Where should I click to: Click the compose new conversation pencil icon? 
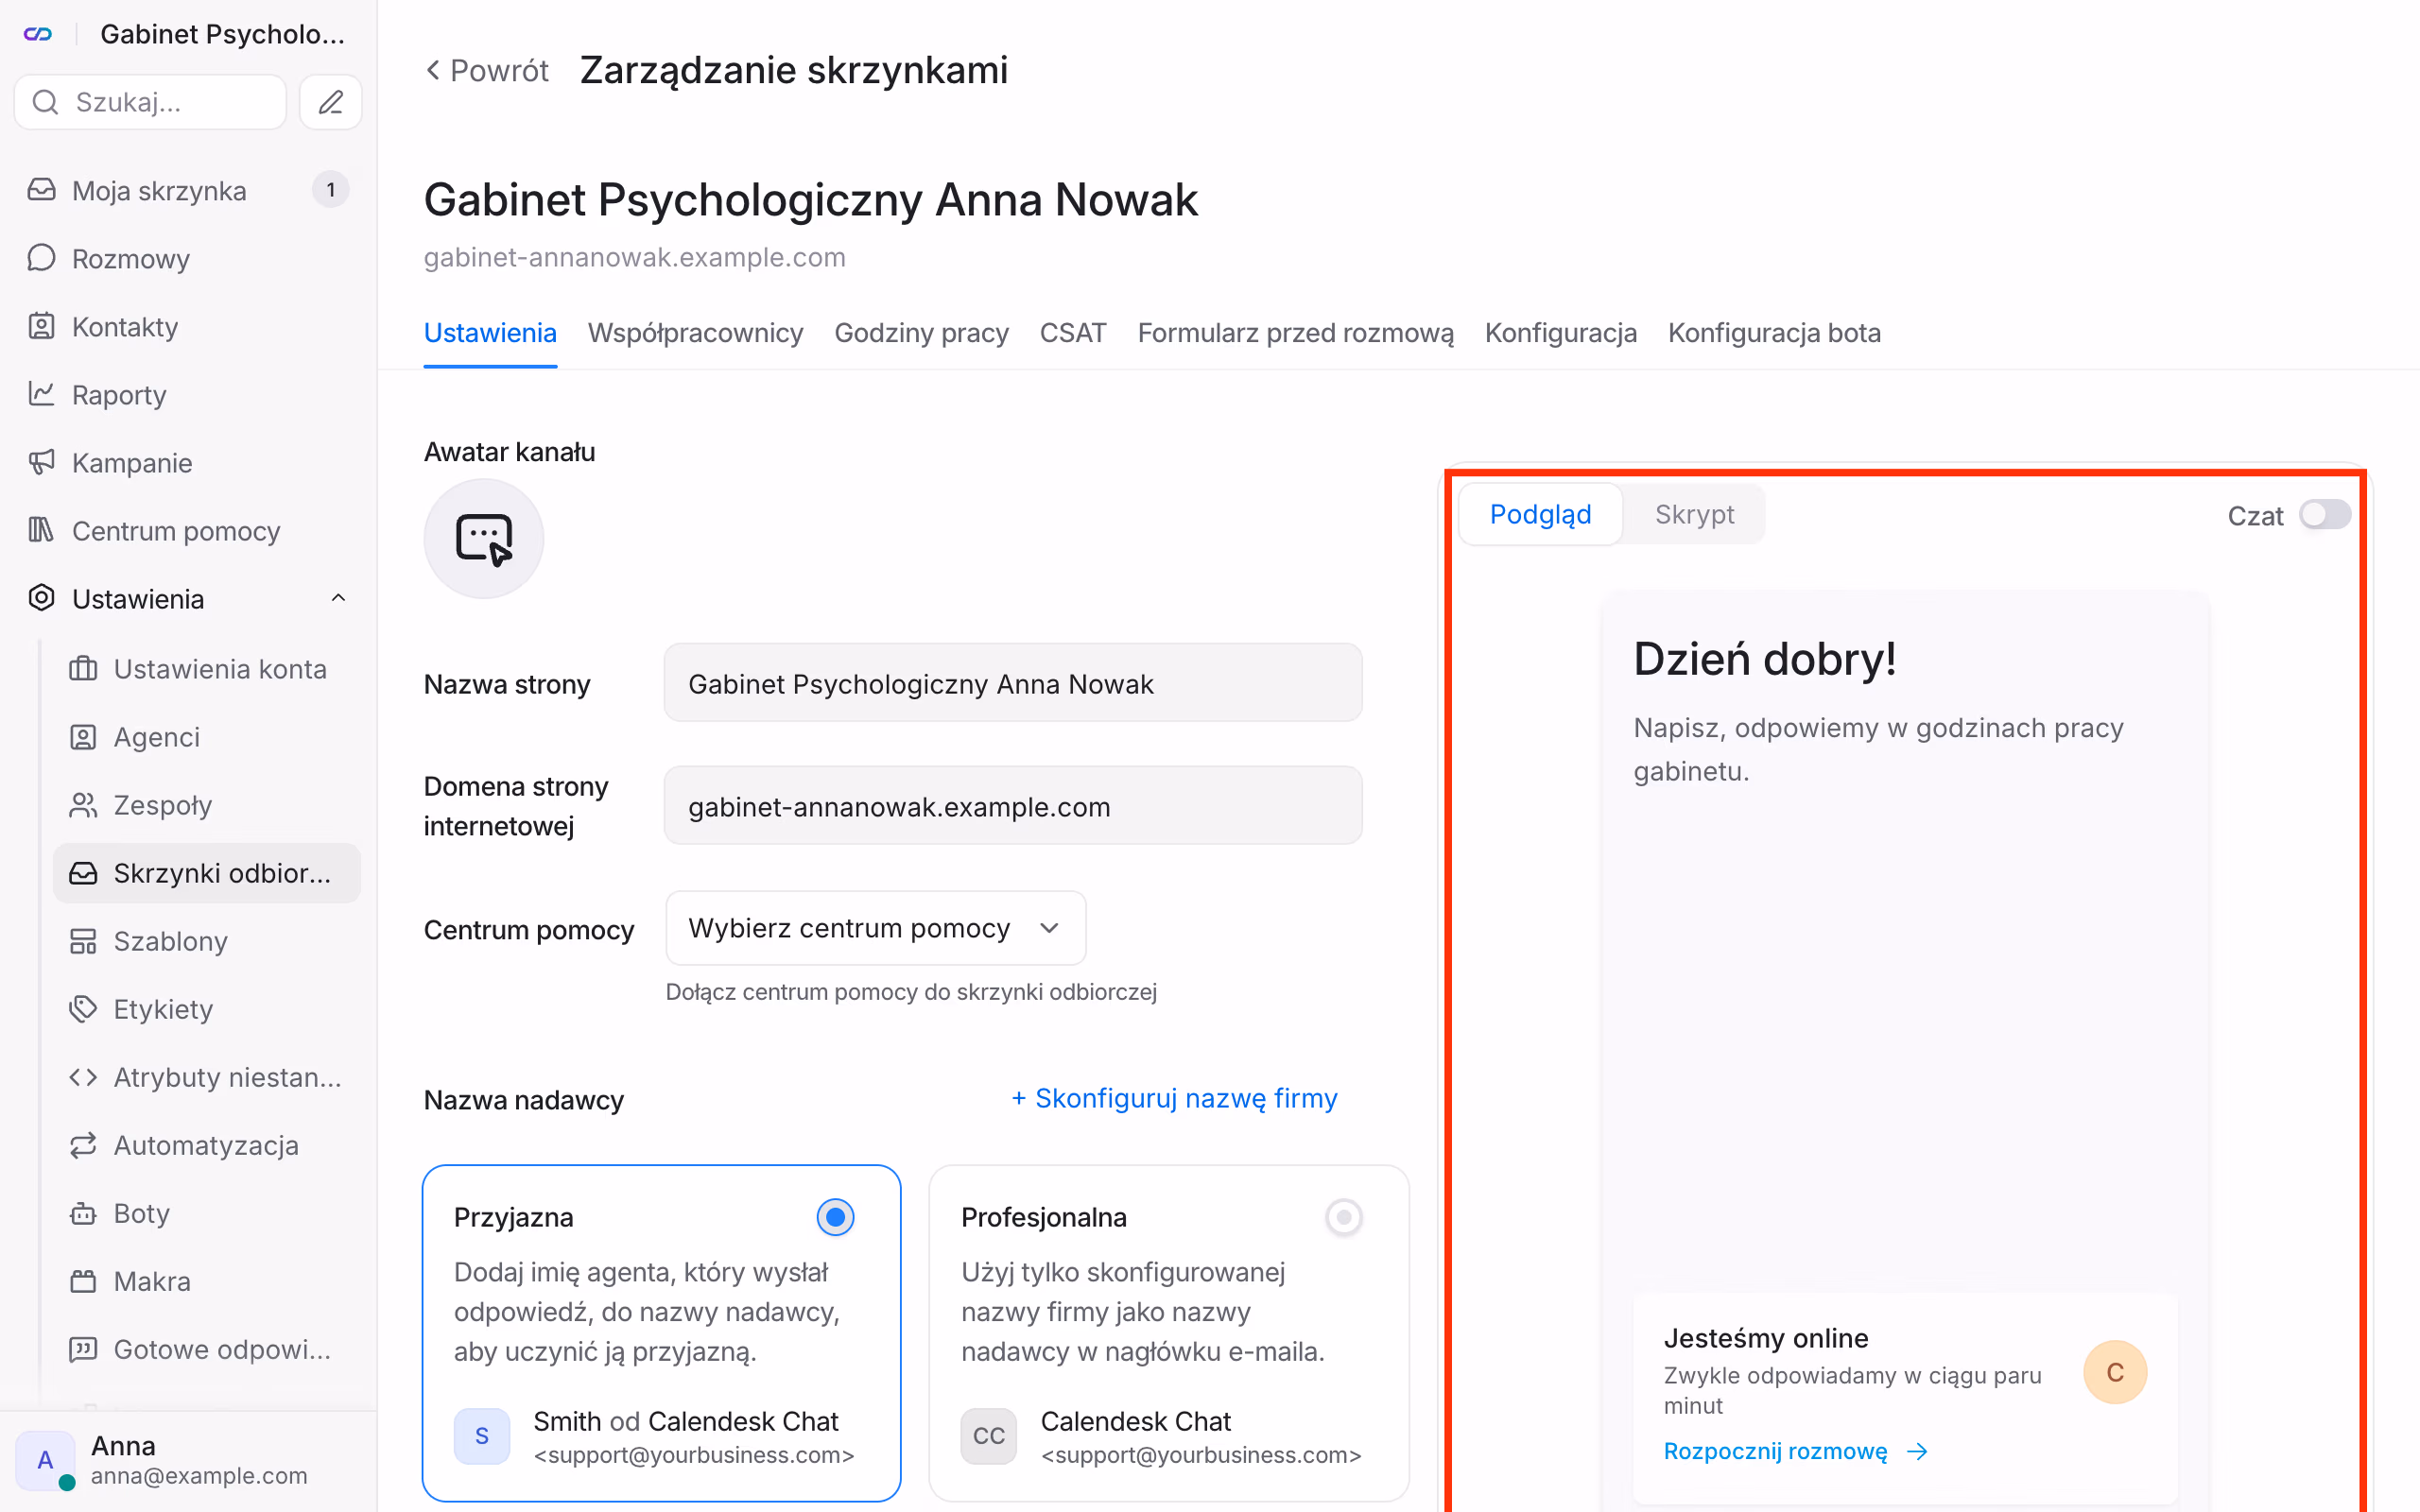point(331,102)
